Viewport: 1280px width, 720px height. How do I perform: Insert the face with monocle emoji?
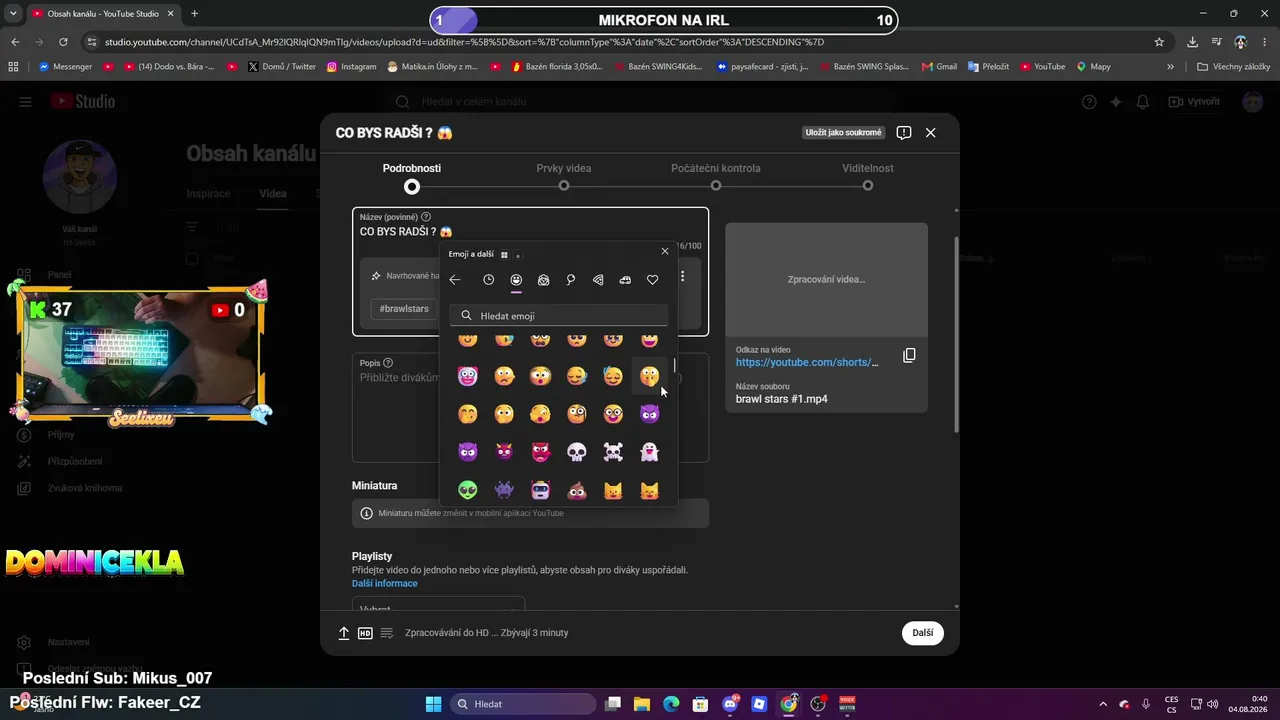tap(577, 414)
